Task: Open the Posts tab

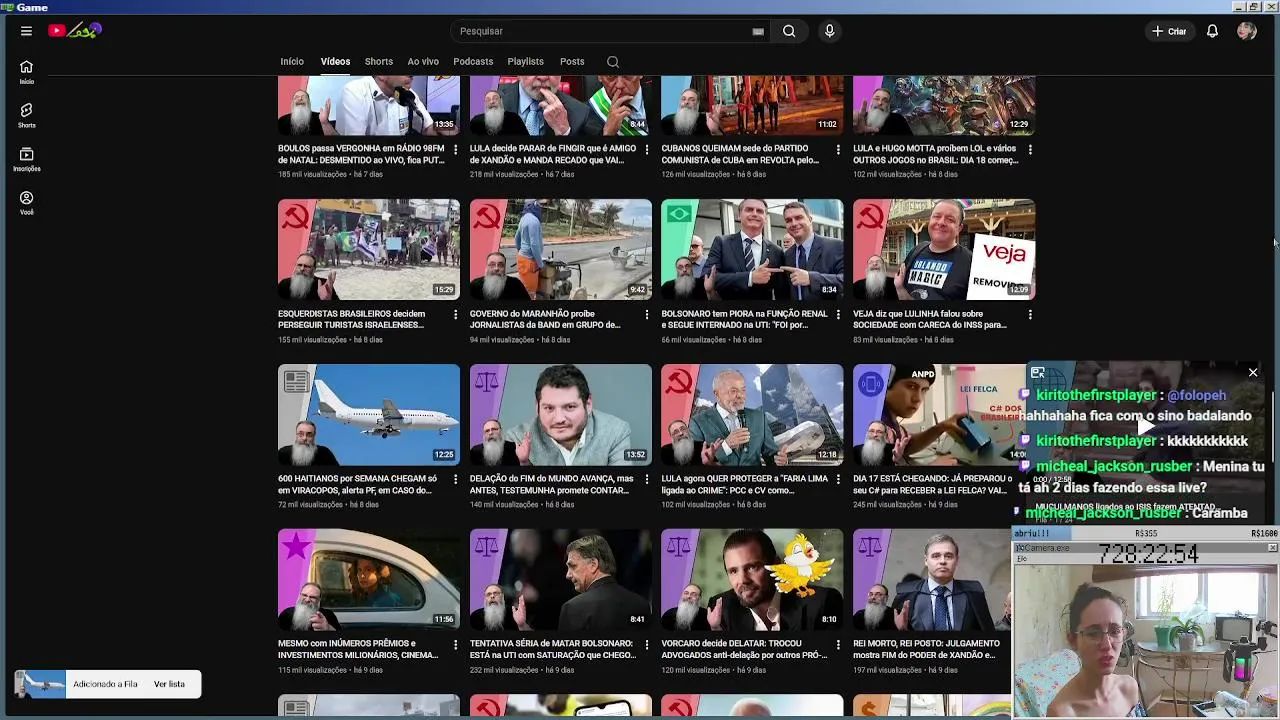Action: pos(572,62)
